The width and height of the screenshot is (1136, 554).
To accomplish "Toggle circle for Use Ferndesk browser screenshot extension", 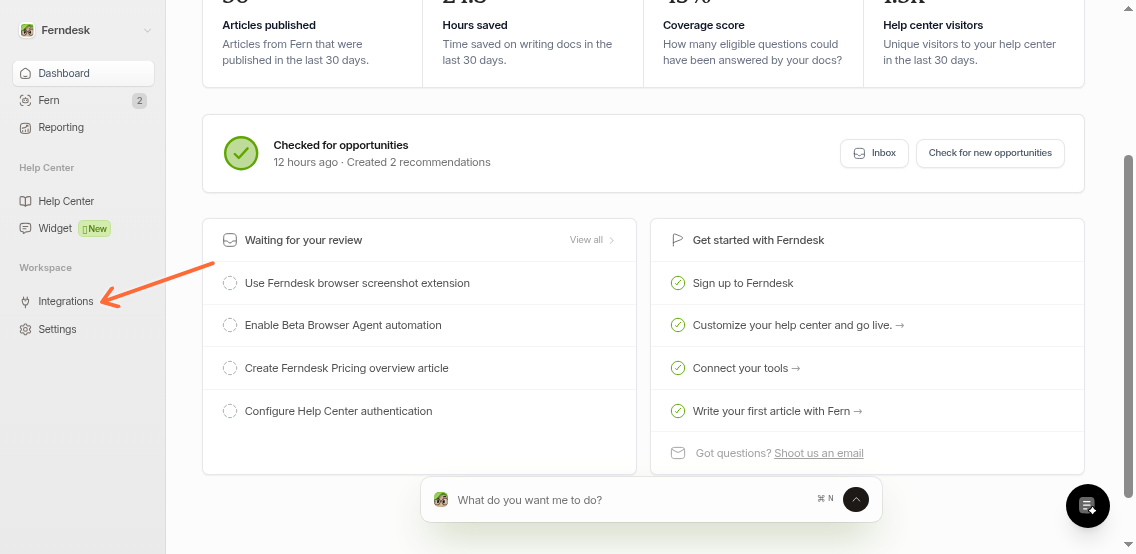I will point(230,283).
